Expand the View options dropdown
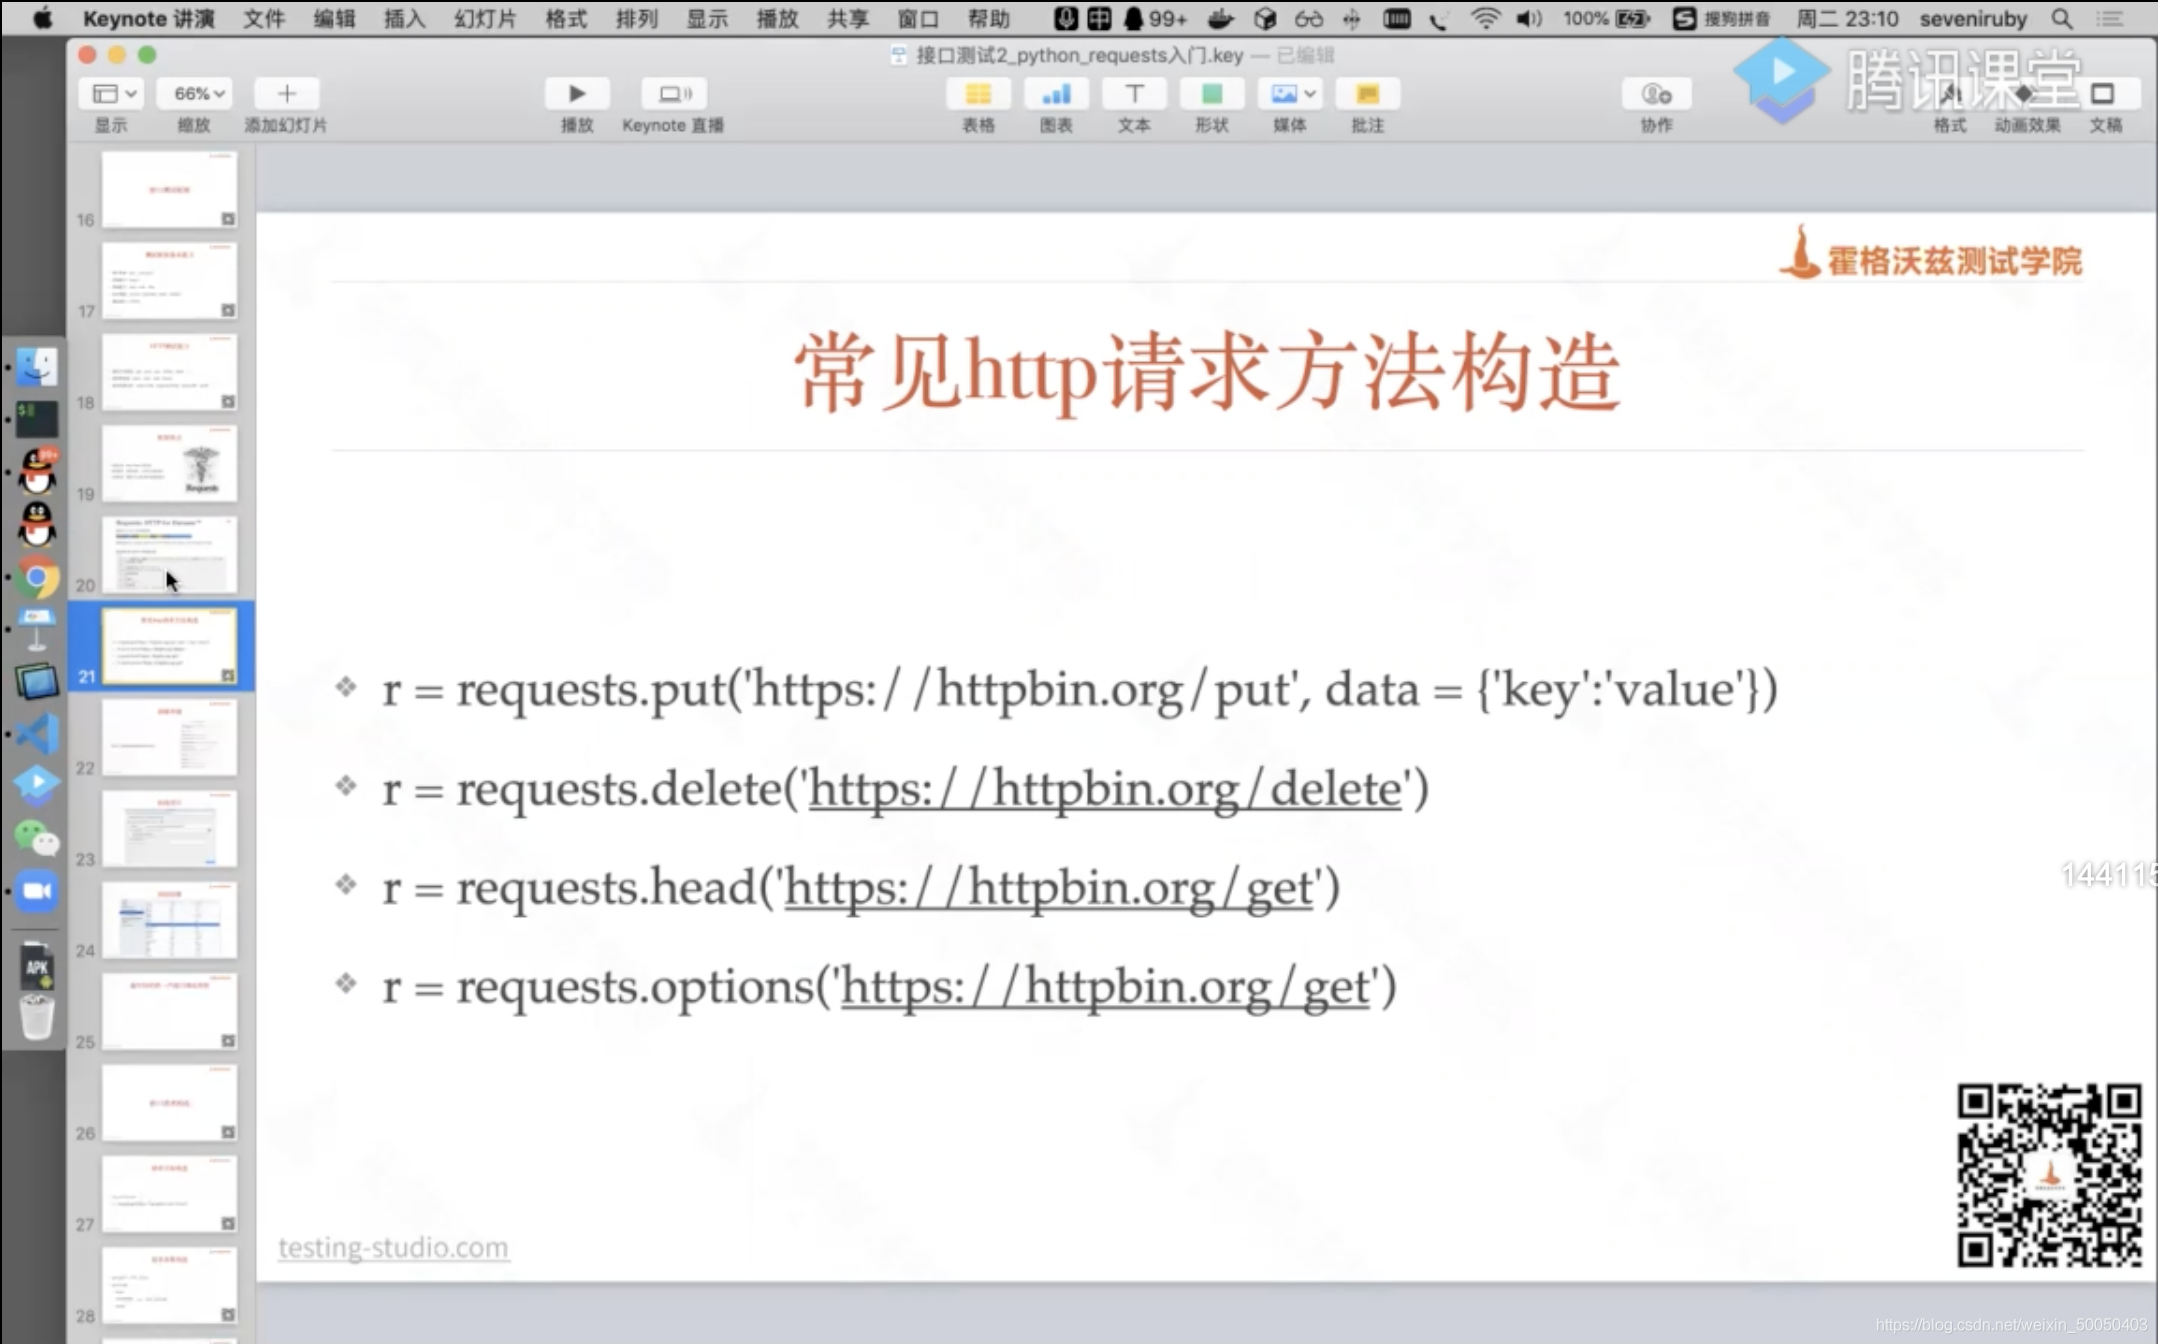Screen dimensions: 2158x1344 point(113,94)
